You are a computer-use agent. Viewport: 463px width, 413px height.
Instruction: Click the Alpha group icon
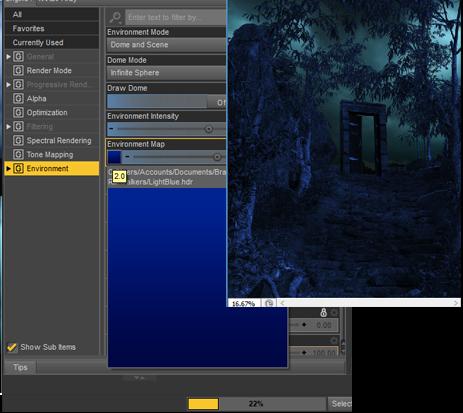click(x=18, y=99)
